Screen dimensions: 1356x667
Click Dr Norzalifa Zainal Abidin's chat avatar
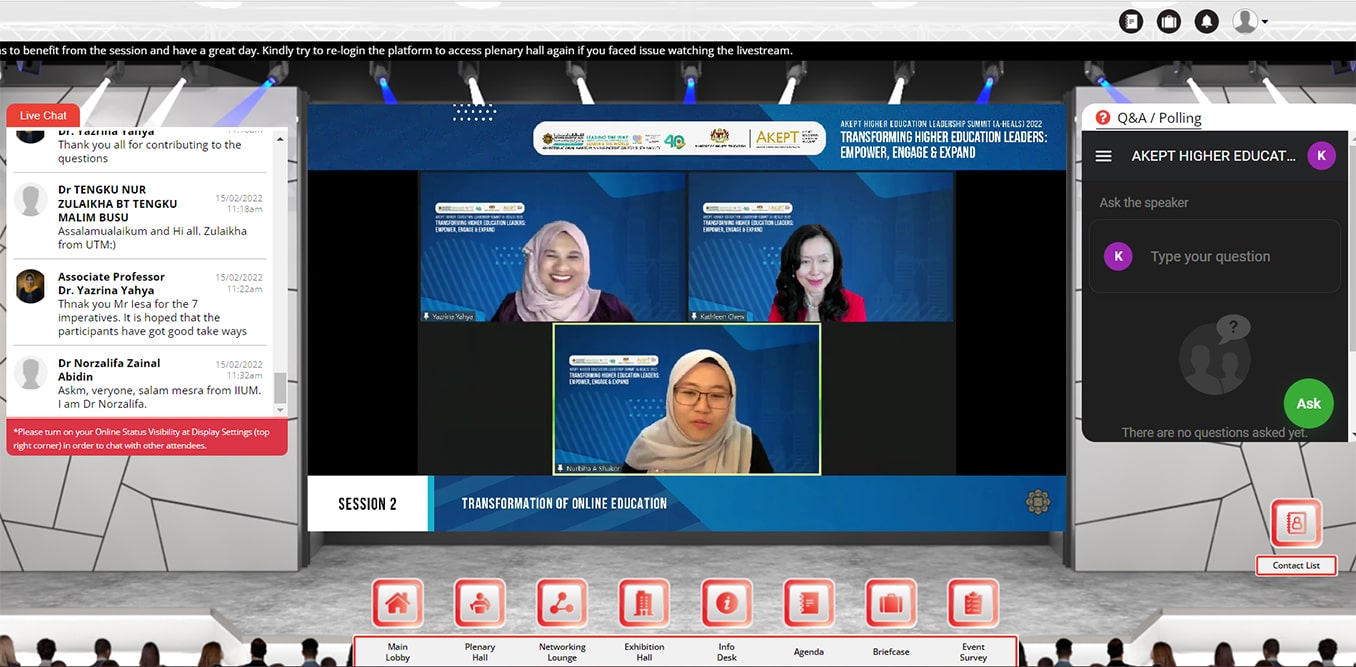31,372
